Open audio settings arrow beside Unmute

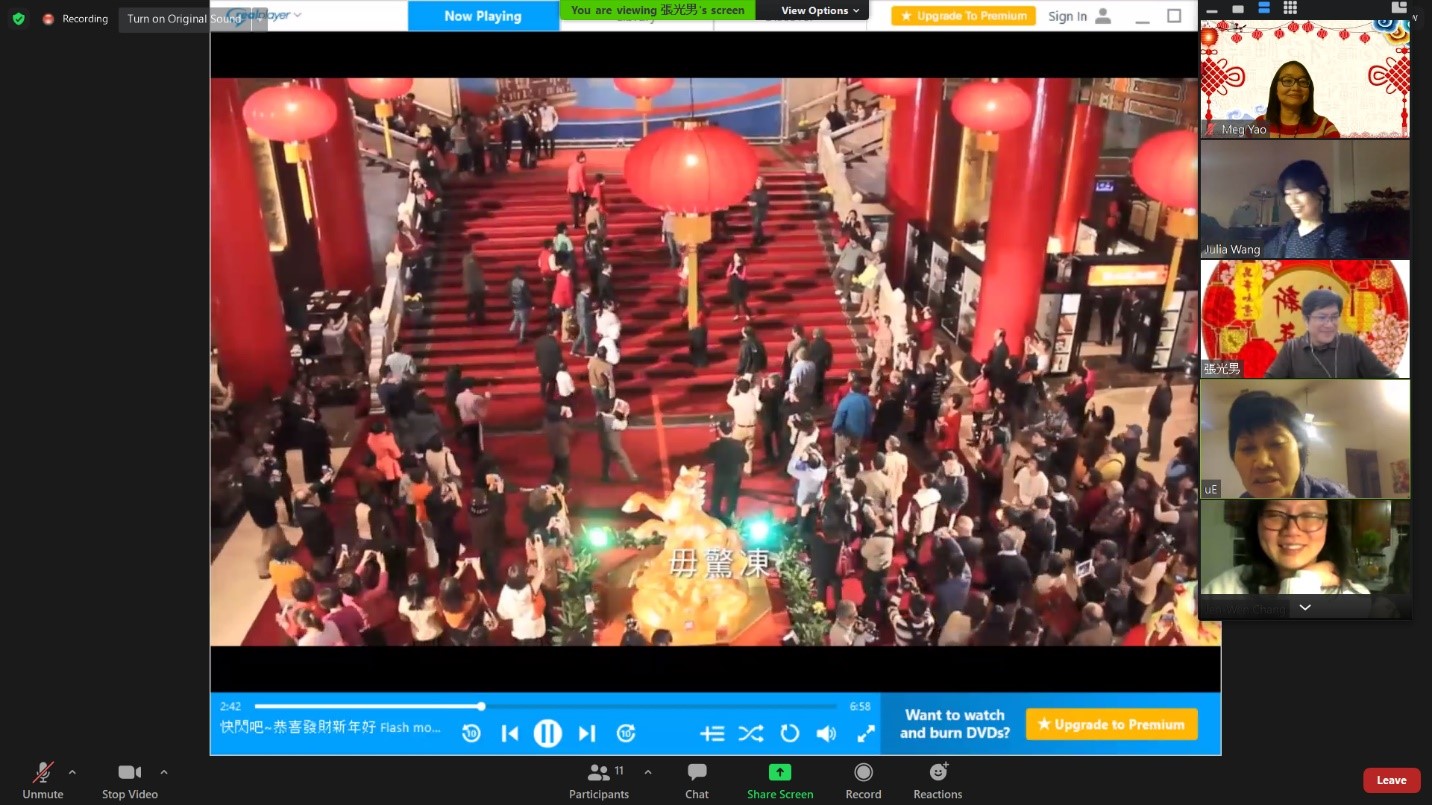pos(72,772)
